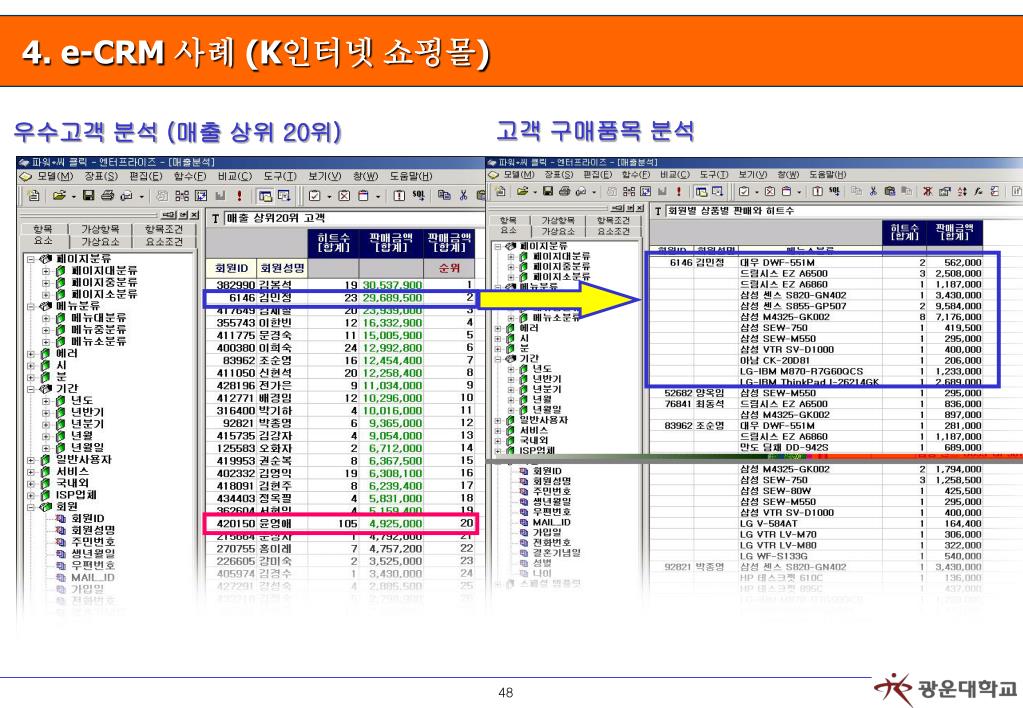Click New document icon in right window toolbar
Image resolution: width=1023 pixels, height=708 pixels.
pyautogui.click(x=500, y=191)
